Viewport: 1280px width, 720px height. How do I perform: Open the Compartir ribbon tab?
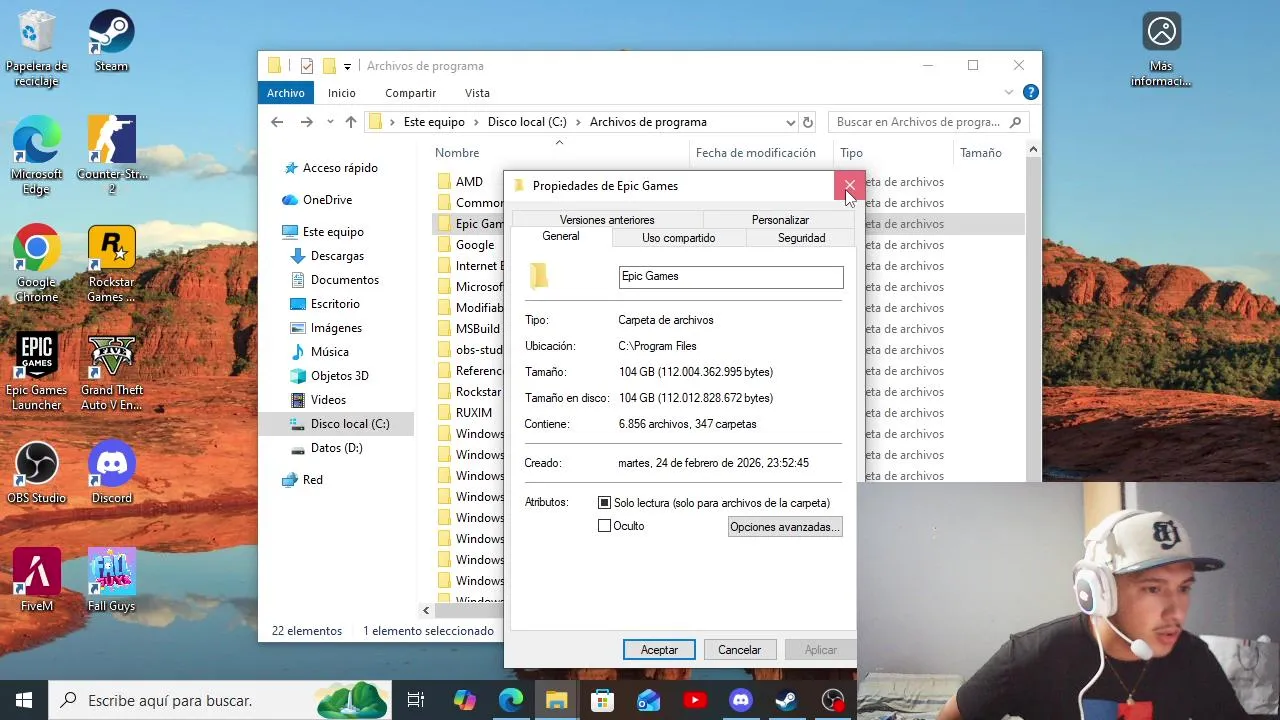[410, 92]
